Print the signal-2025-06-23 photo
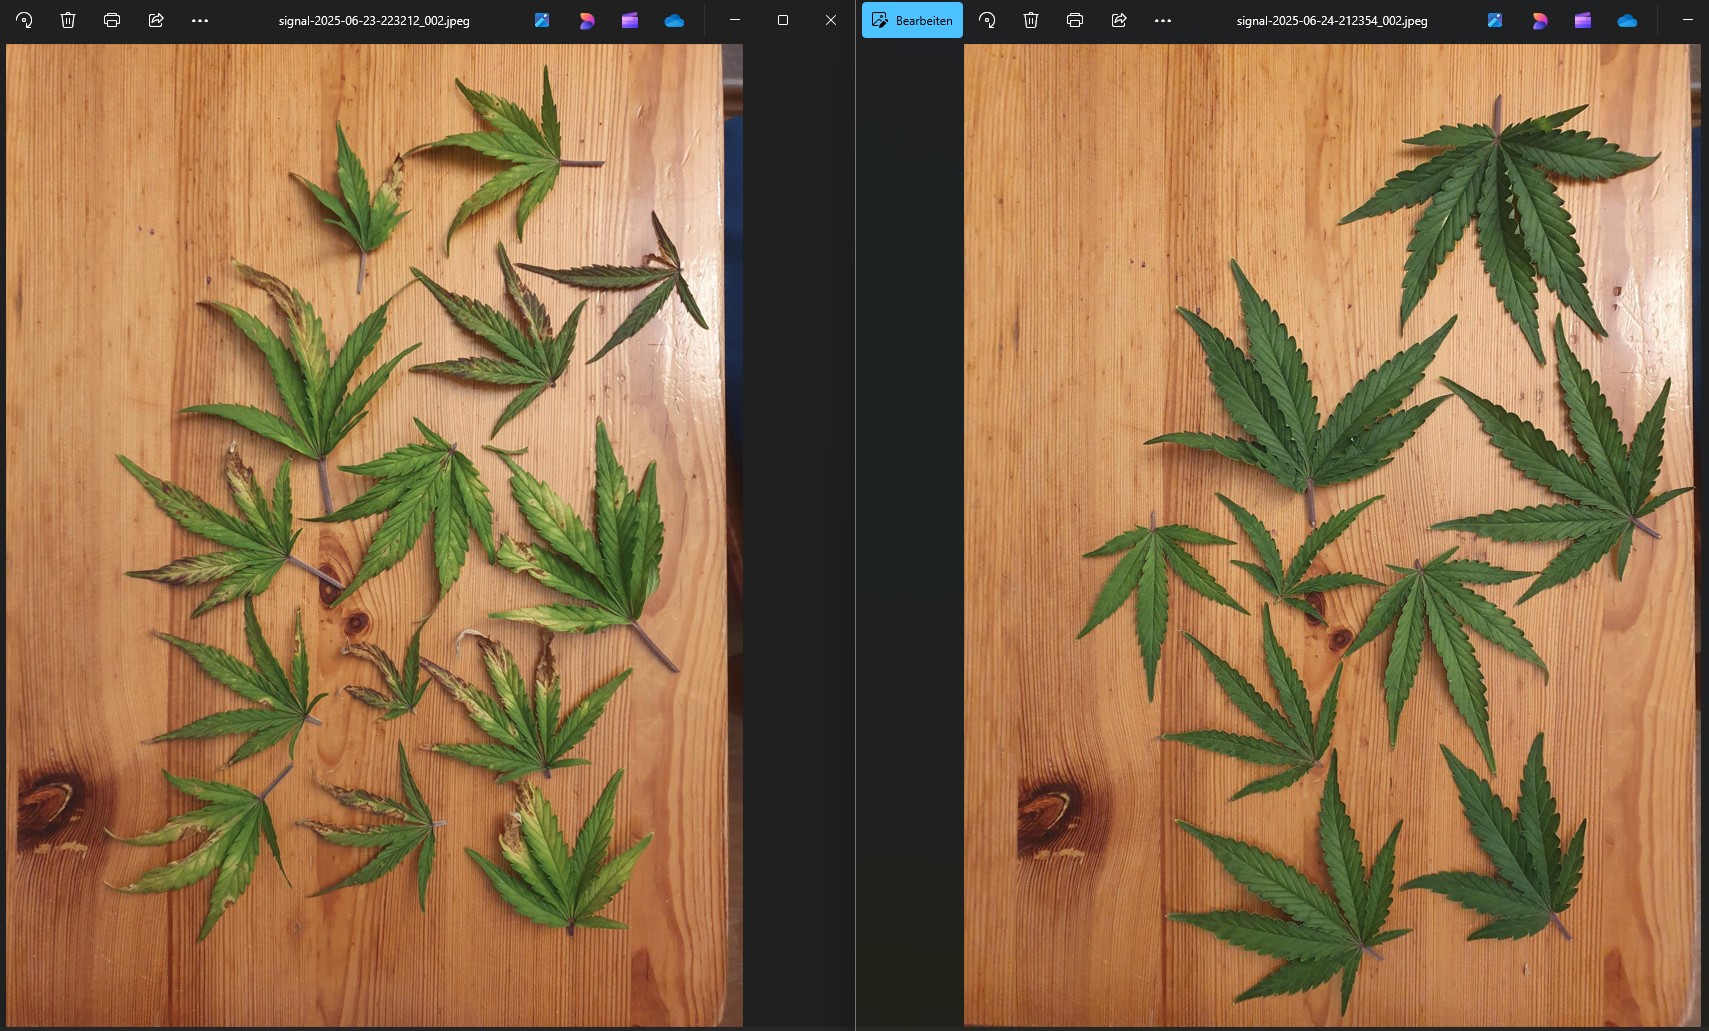Image resolution: width=1709 pixels, height=1031 pixels. point(112,20)
